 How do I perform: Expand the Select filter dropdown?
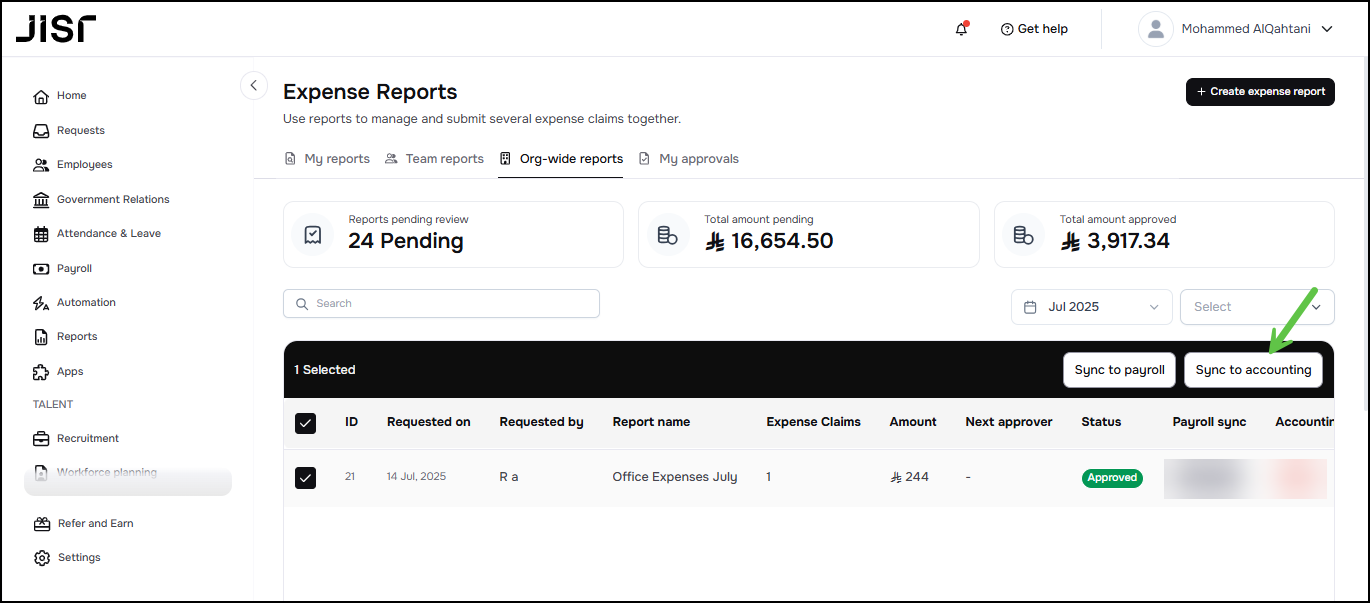[1257, 307]
